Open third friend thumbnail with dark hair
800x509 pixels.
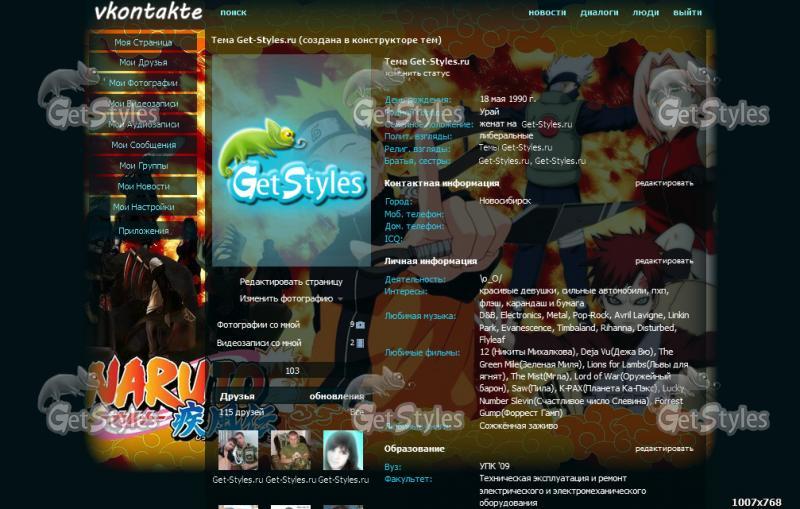[343, 450]
